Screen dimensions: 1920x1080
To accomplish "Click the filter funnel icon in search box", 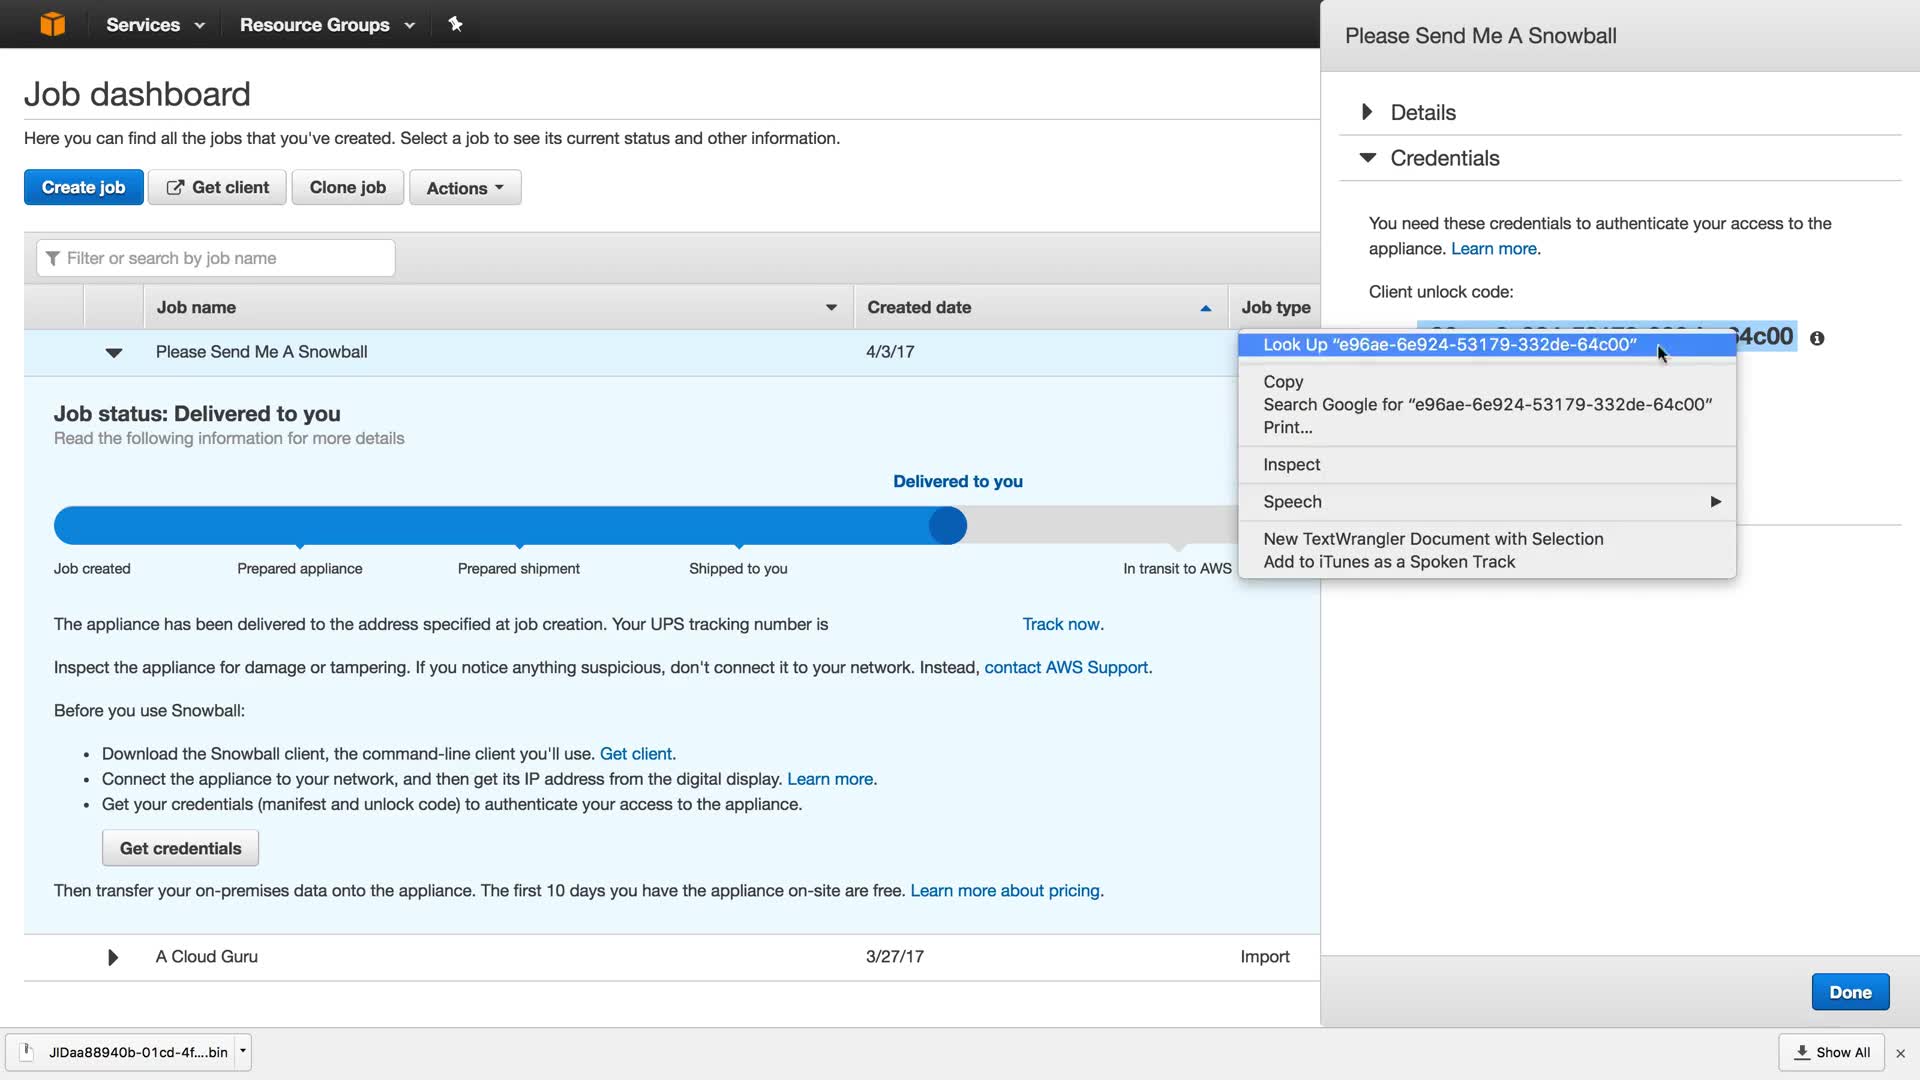I will click(x=53, y=258).
